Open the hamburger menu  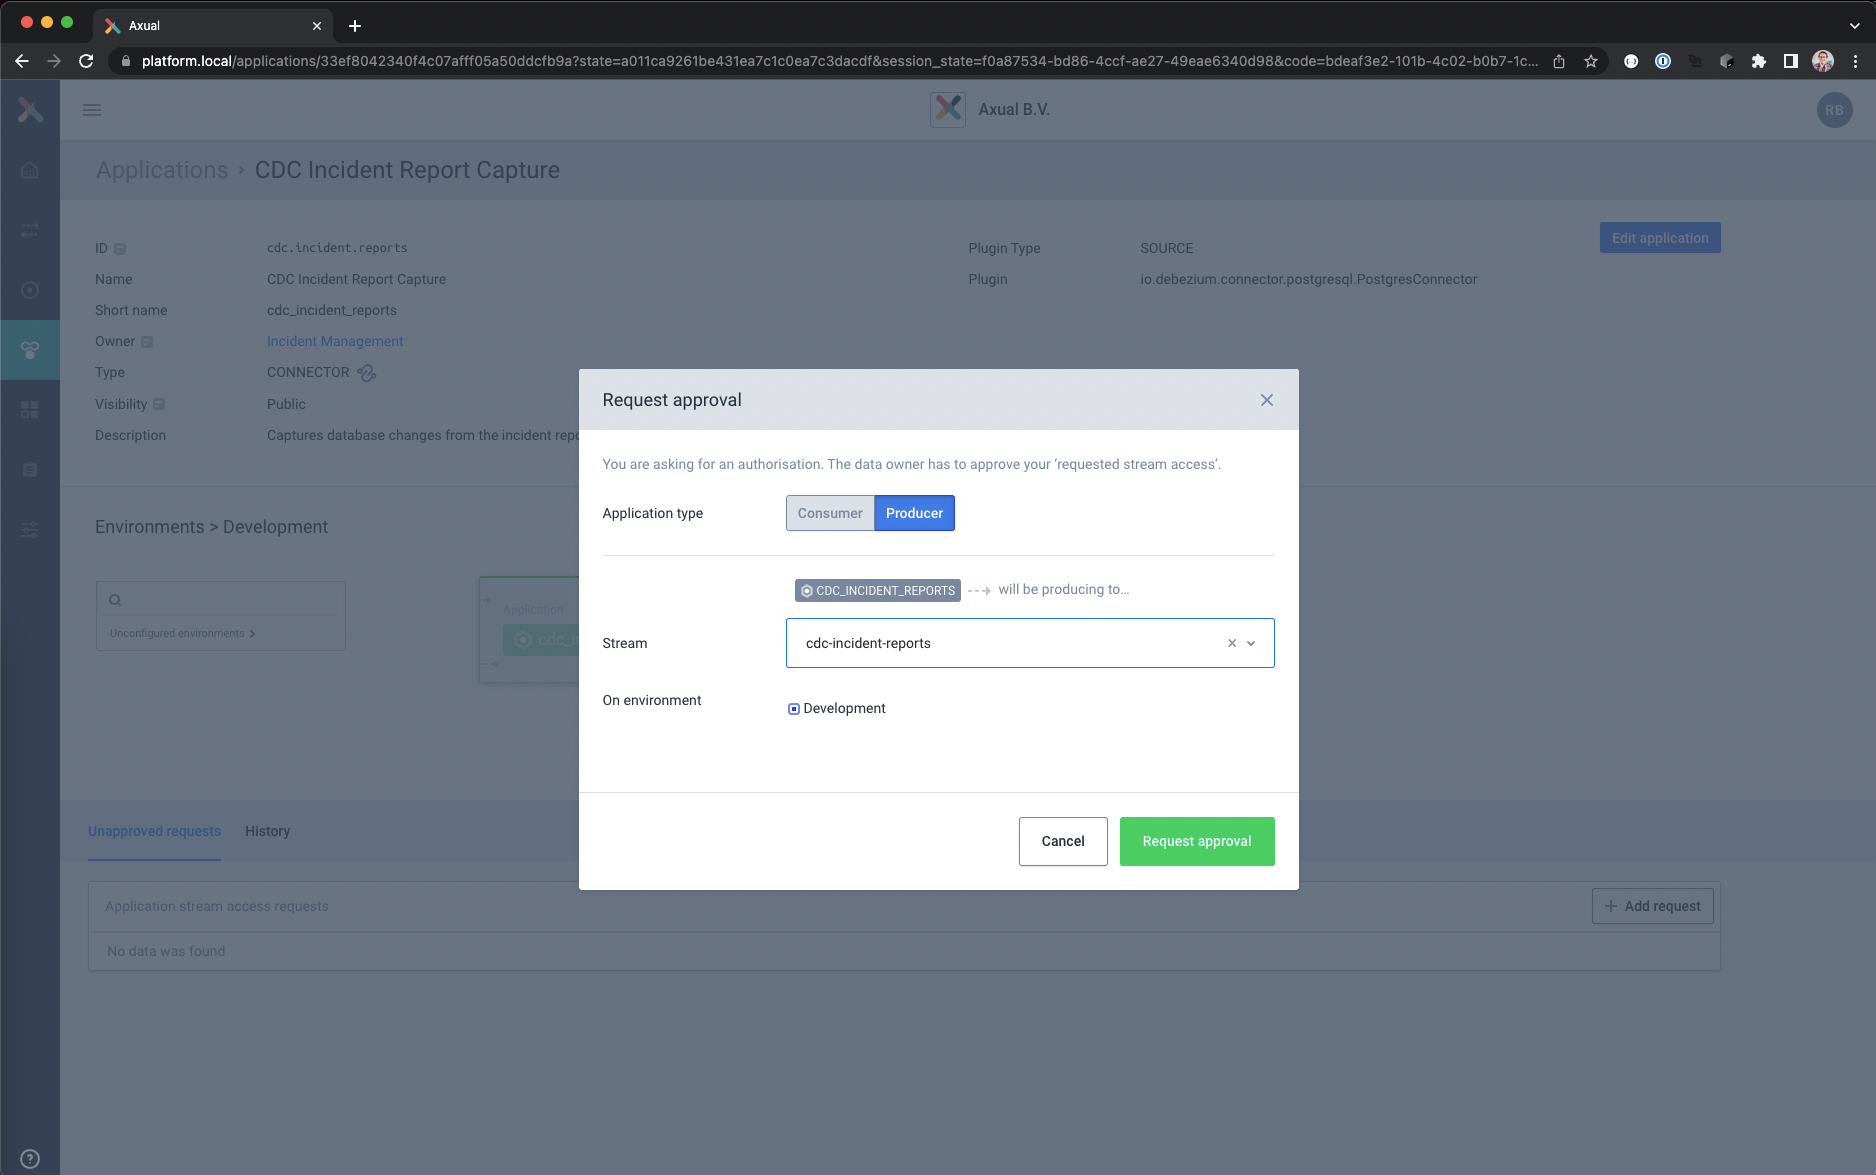(92, 110)
